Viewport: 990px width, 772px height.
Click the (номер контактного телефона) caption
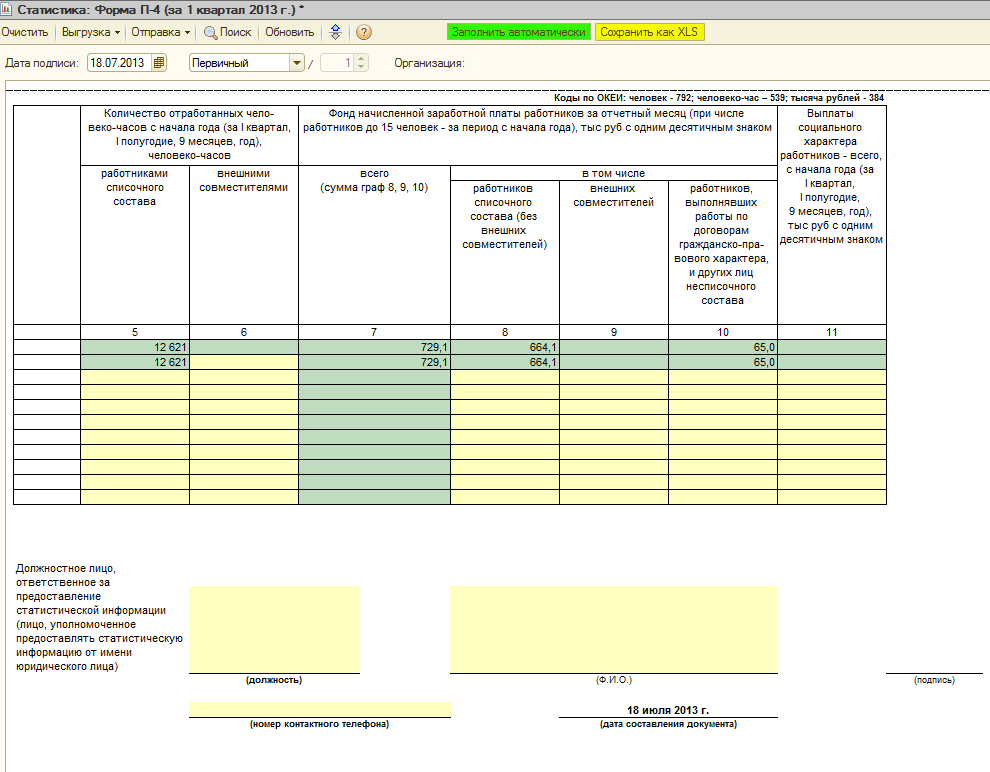[319, 724]
